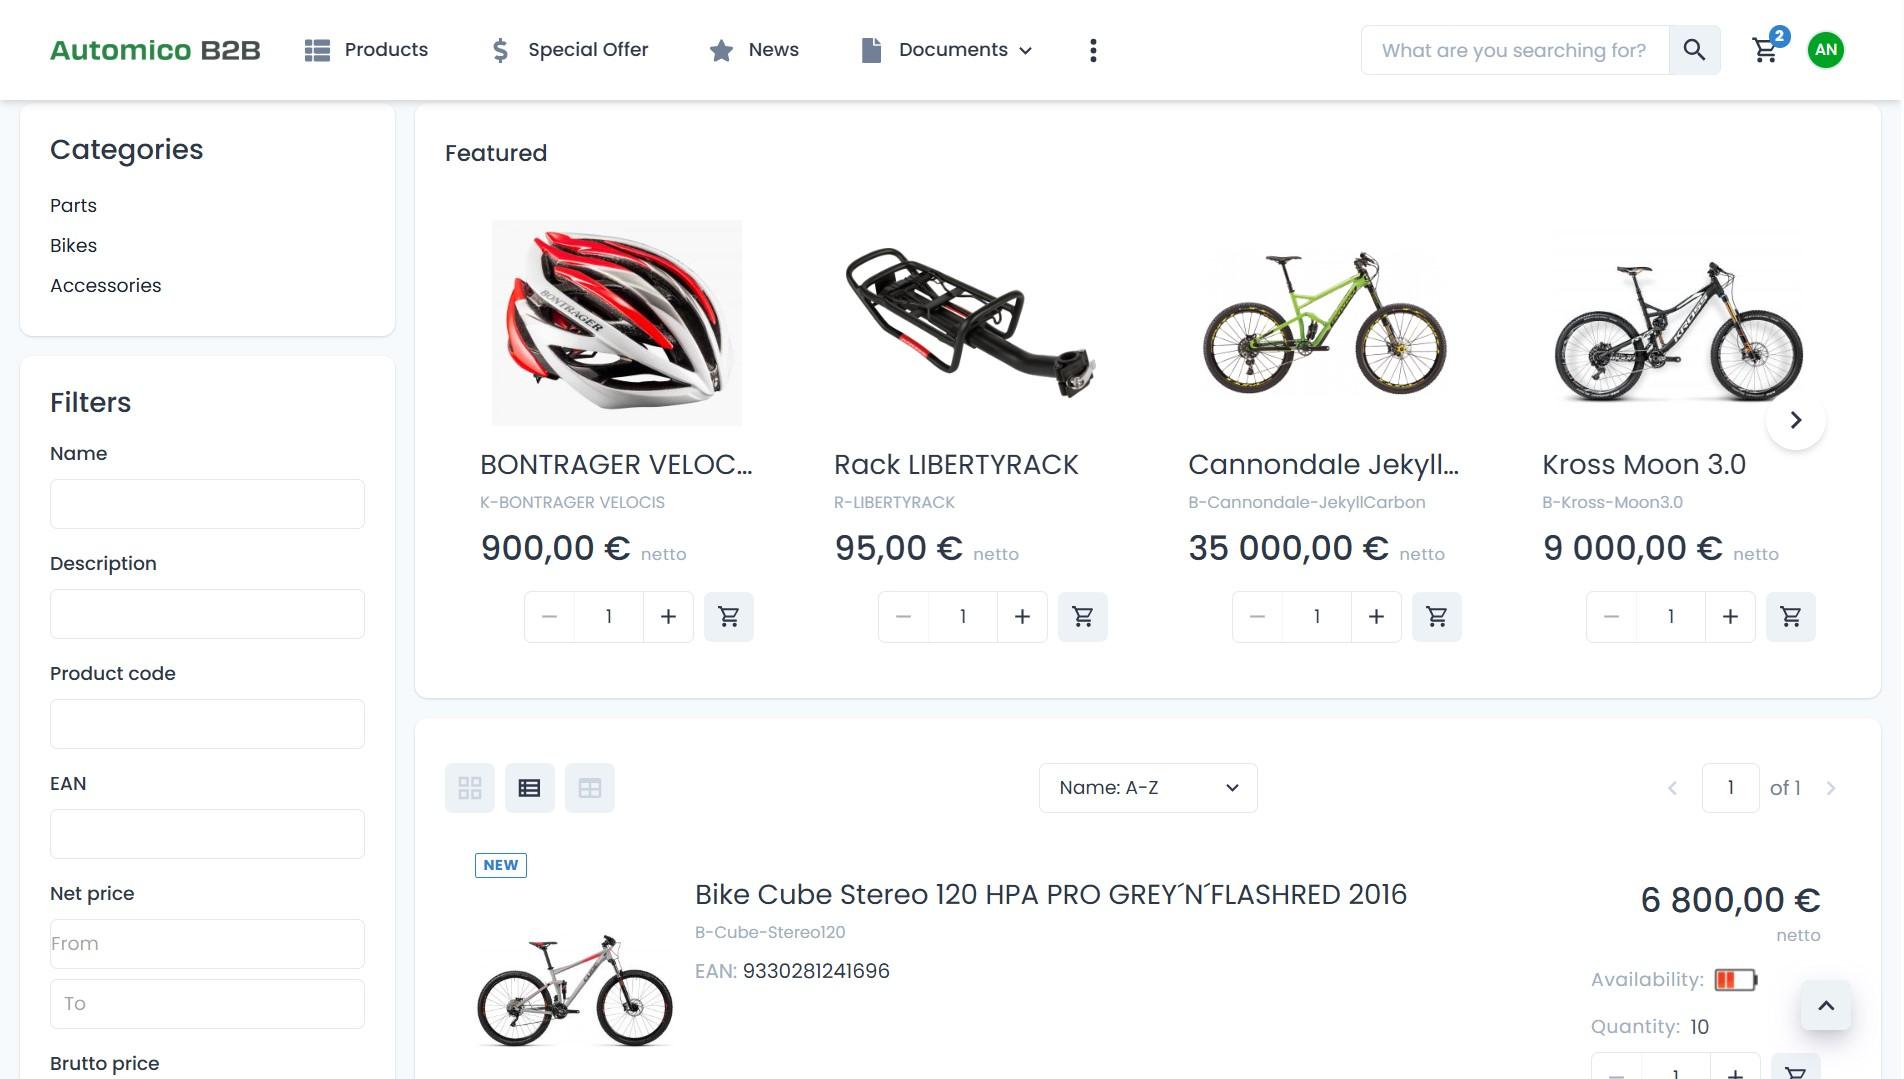Show next featured products with arrow

point(1796,420)
